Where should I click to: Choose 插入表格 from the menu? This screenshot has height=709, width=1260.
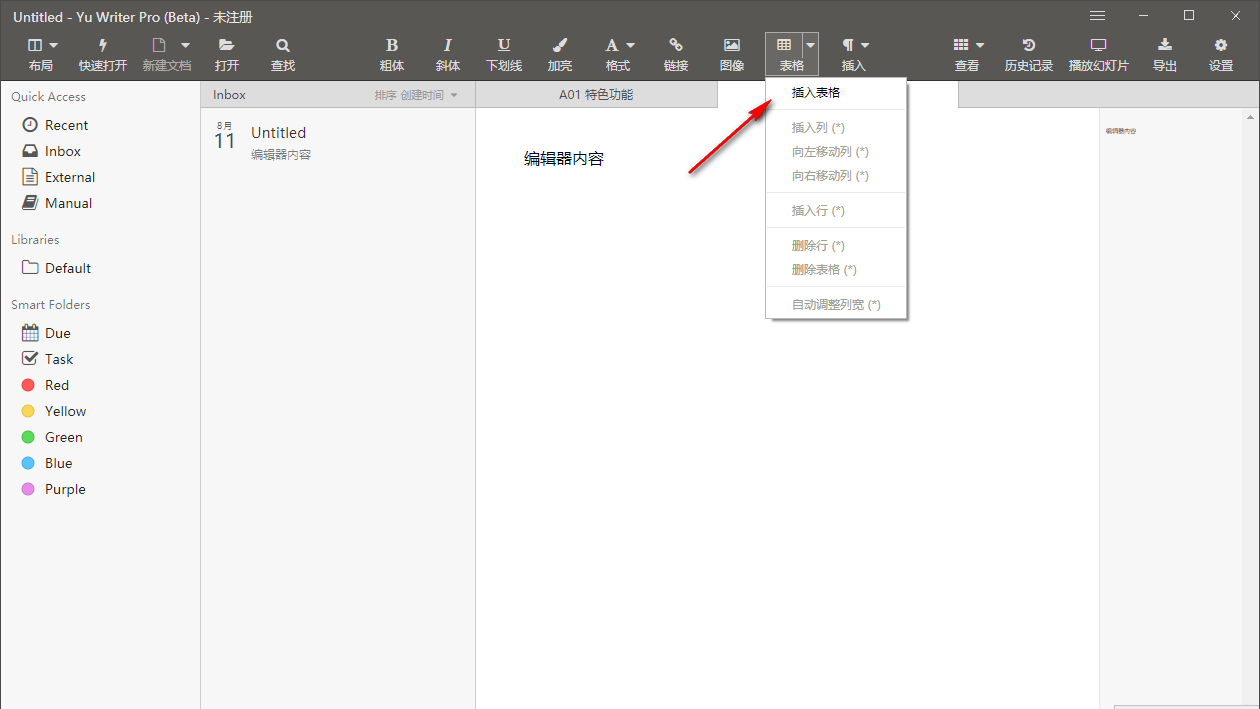tap(836, 93)
